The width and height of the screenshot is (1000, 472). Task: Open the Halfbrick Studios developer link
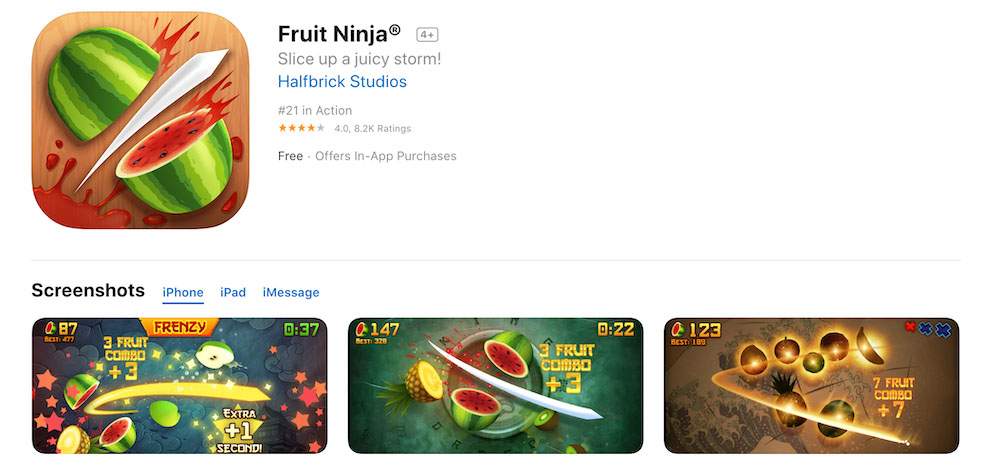click(342, 82)
